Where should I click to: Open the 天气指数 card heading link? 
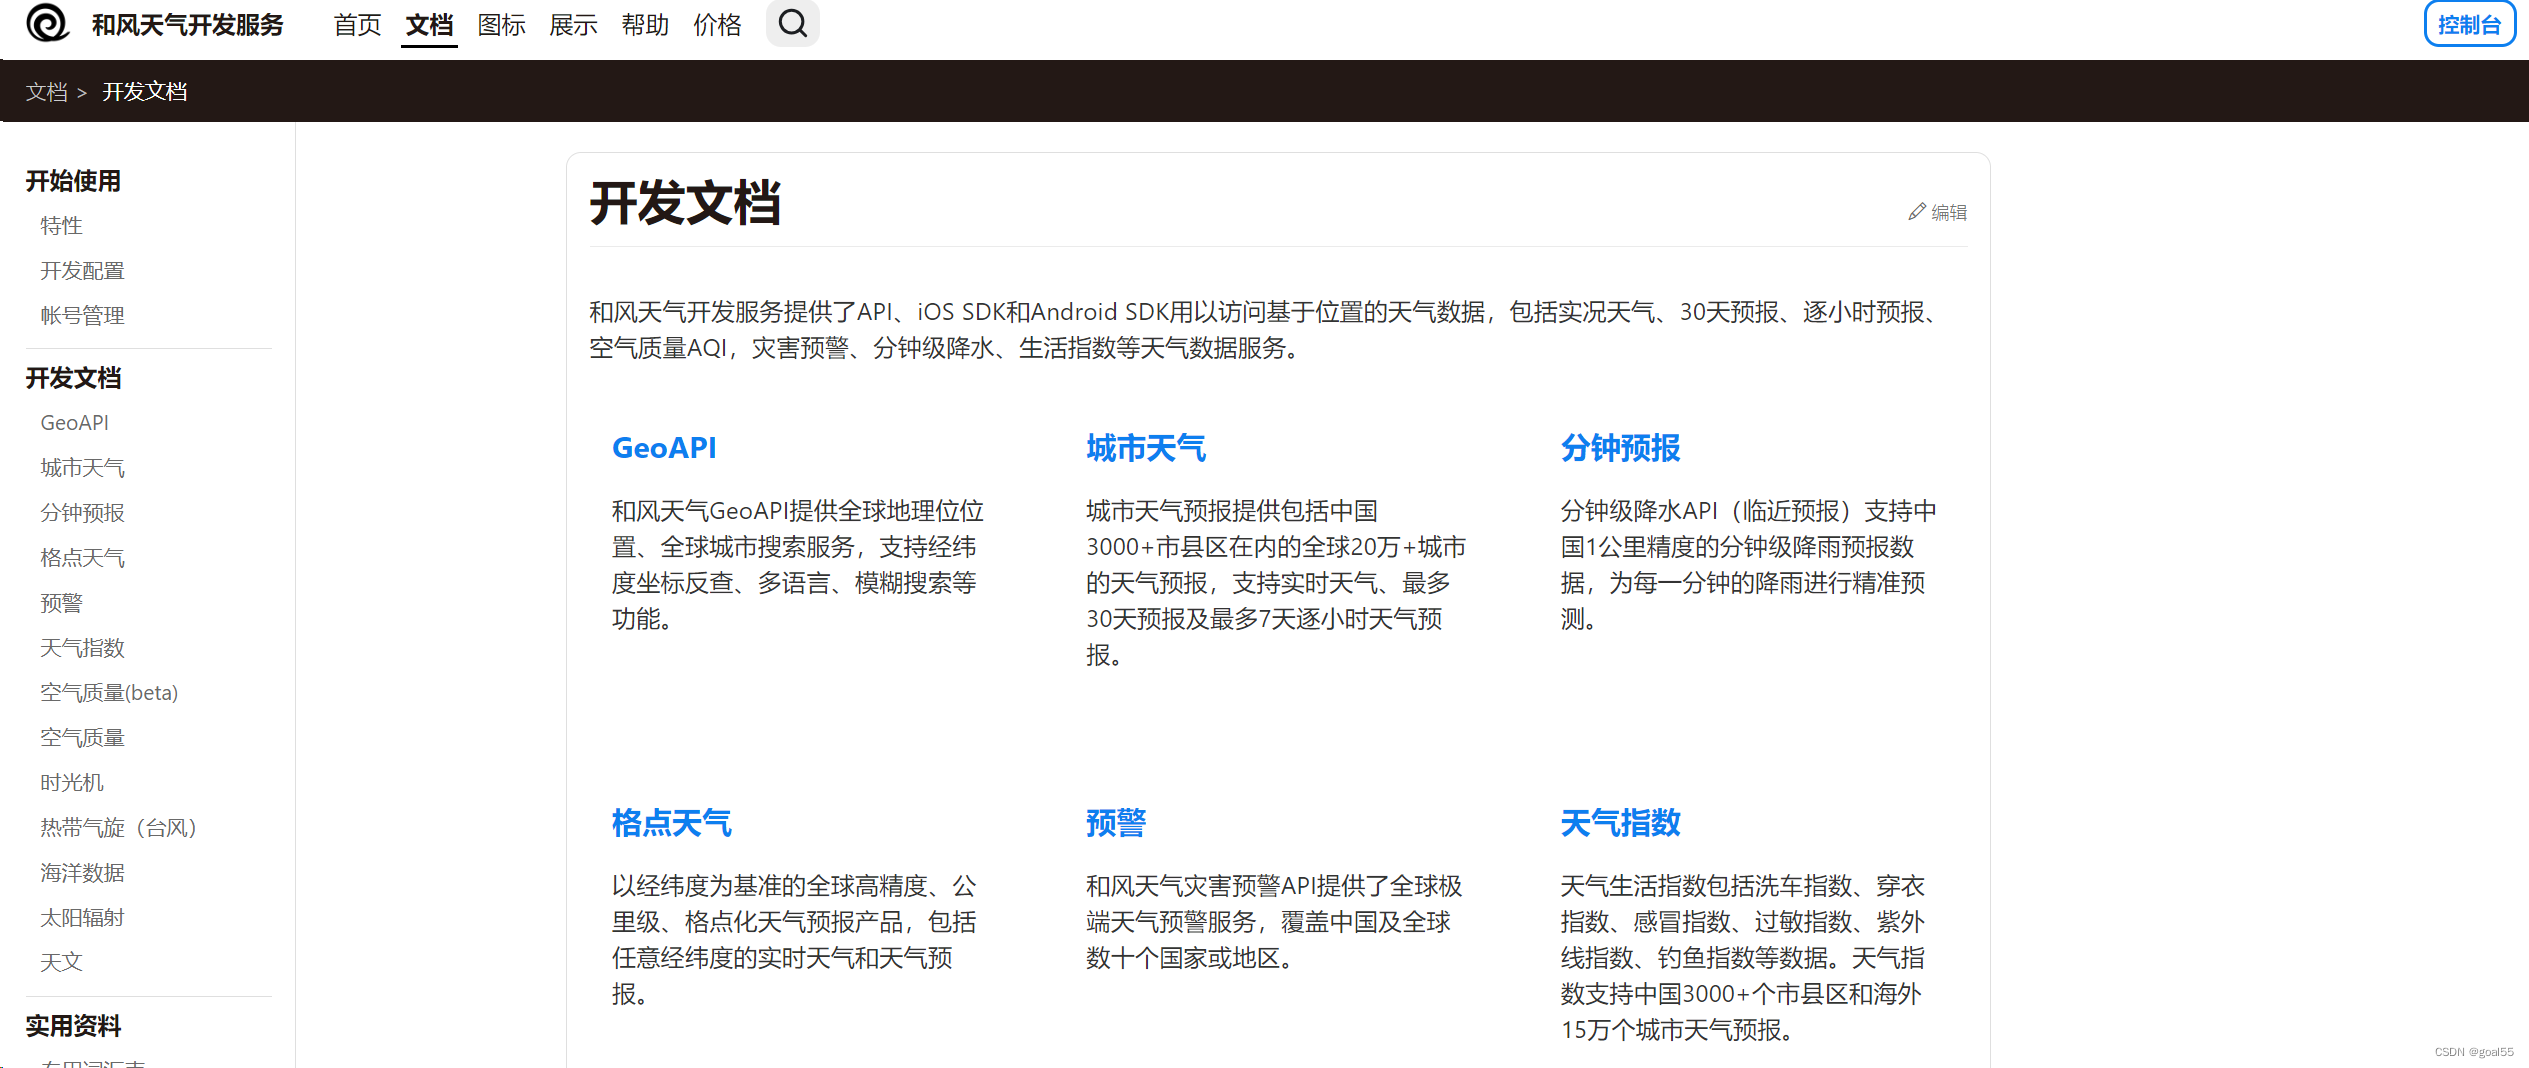click(1620, 823)
